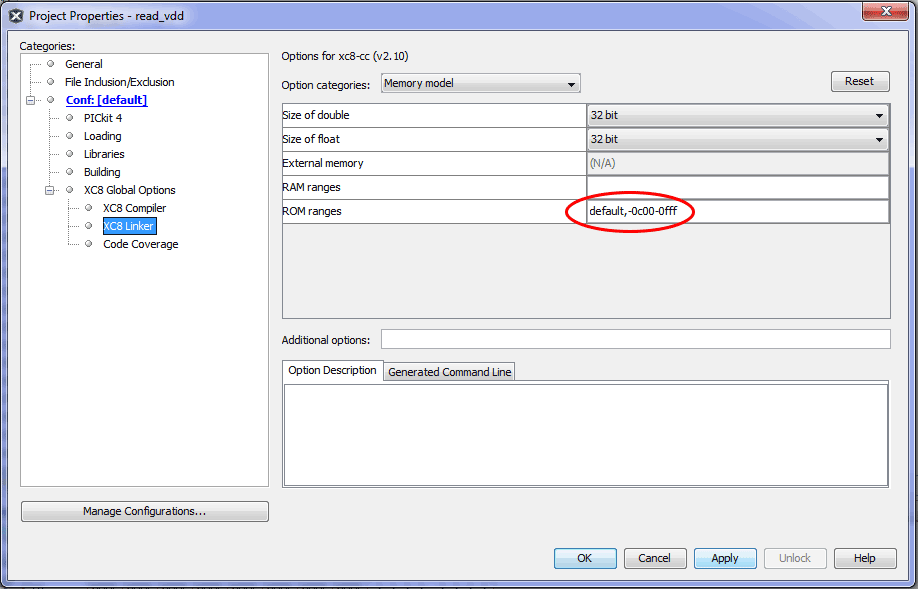The height and width of the screenshot is (589, 918).
Task: Click the OK button
Action: [585, 558]
